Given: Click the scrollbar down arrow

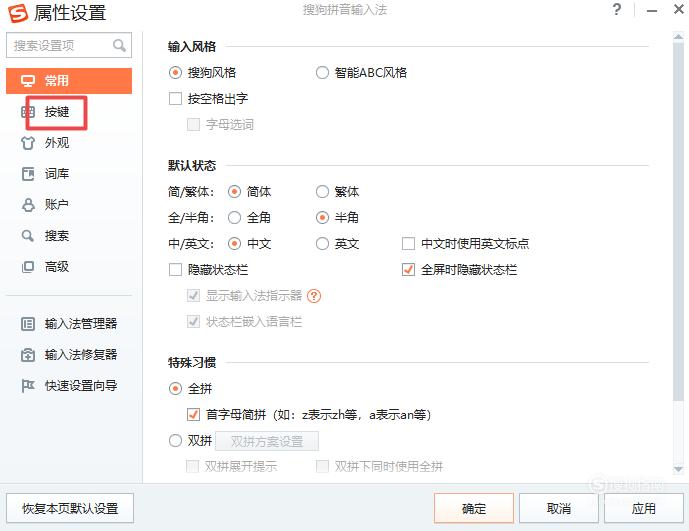Looking at the screenshot, I should click(x=678, y=470).
